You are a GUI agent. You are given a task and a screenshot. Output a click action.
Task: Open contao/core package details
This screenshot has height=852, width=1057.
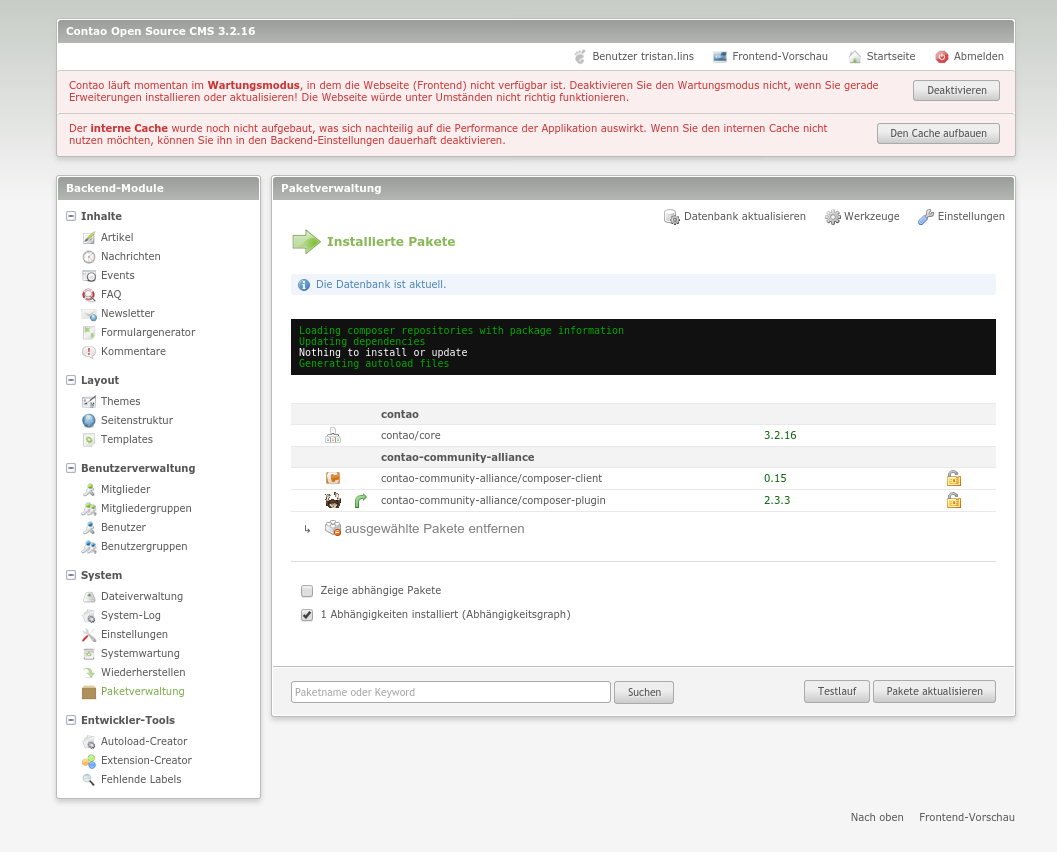(411, 435)
